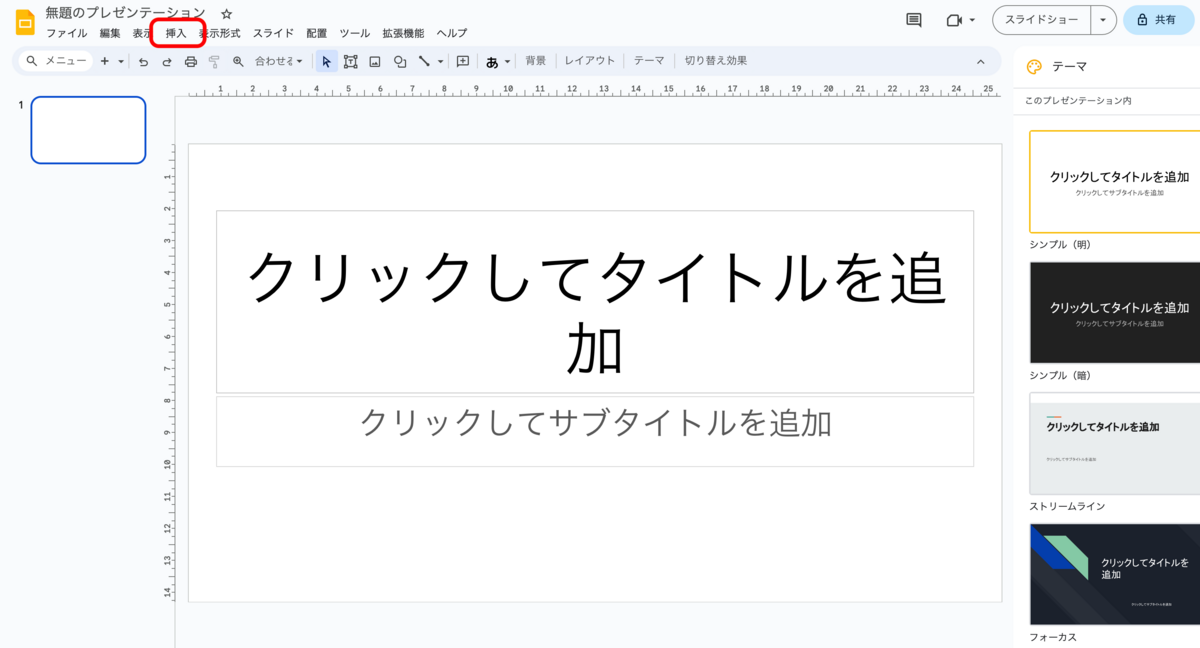Image resolution: width=1200 pixels, height=648 pixels.
Task: Click the title placeholder on slide
Action: [595, 301]
